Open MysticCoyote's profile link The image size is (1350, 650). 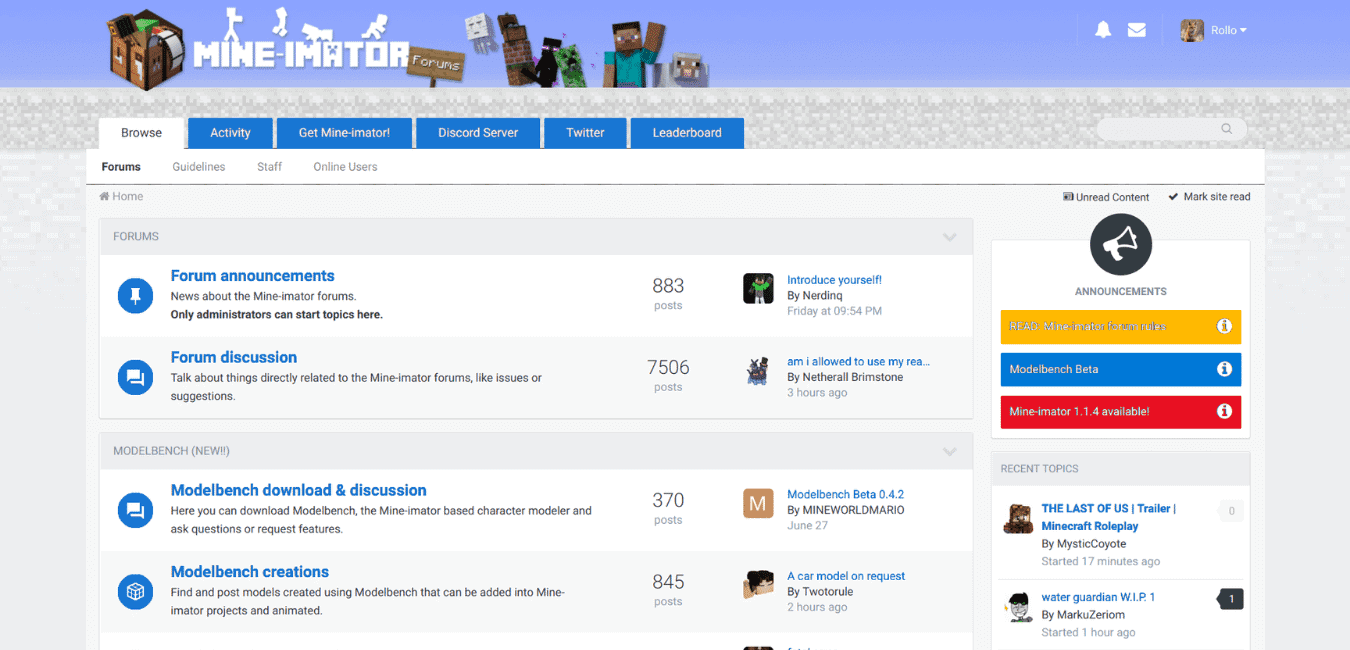tap(1092, 544)
